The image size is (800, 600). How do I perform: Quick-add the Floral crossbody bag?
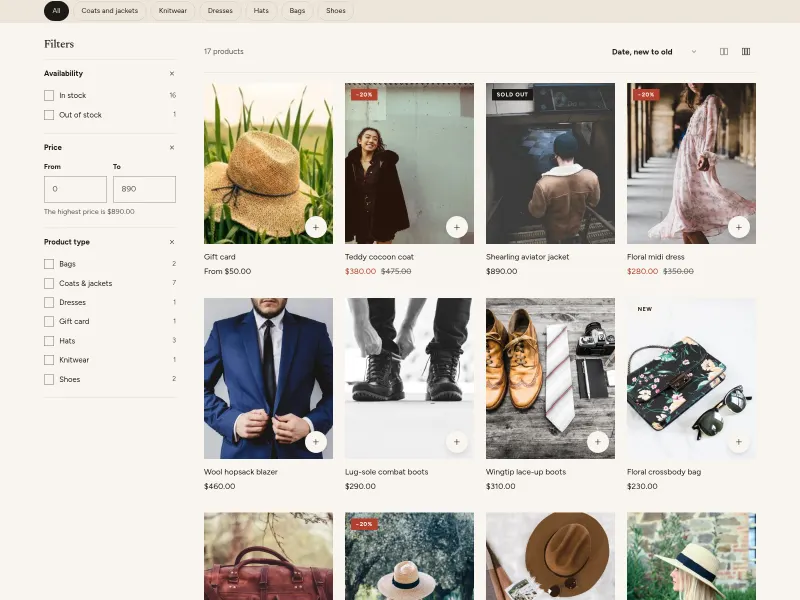pos(738,442)
